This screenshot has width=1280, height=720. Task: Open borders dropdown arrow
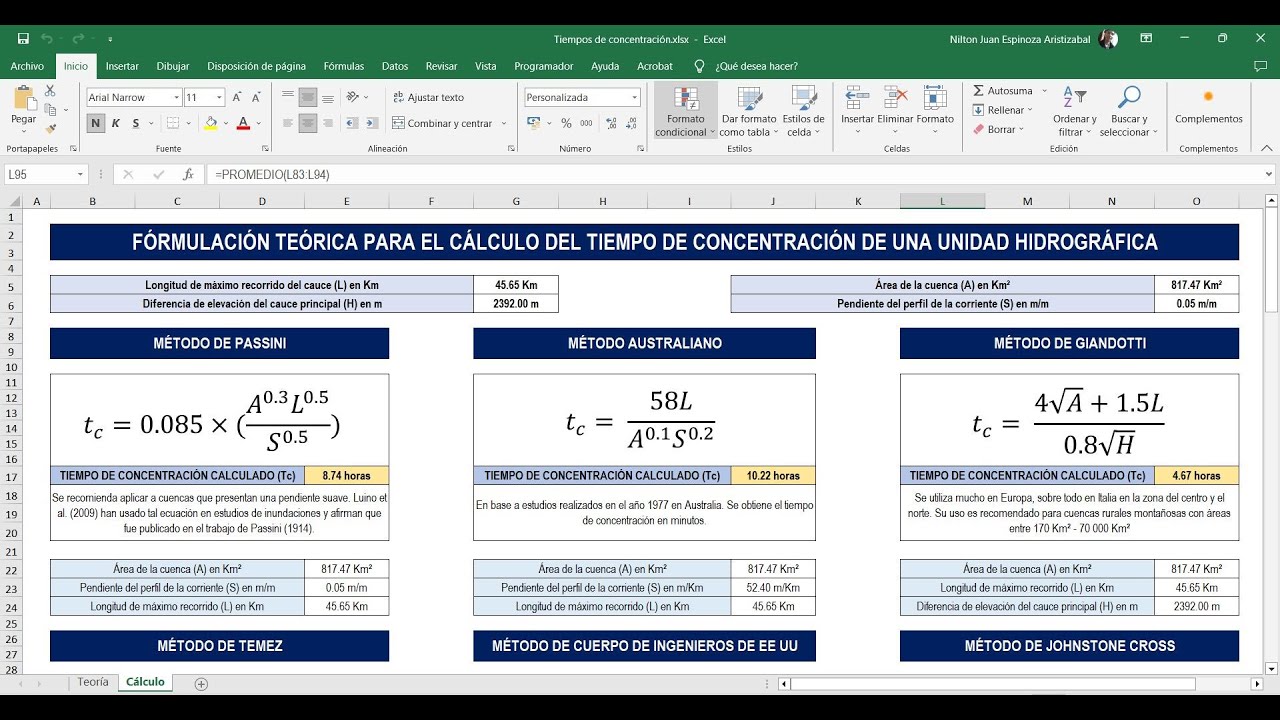[x=190, y=124]
